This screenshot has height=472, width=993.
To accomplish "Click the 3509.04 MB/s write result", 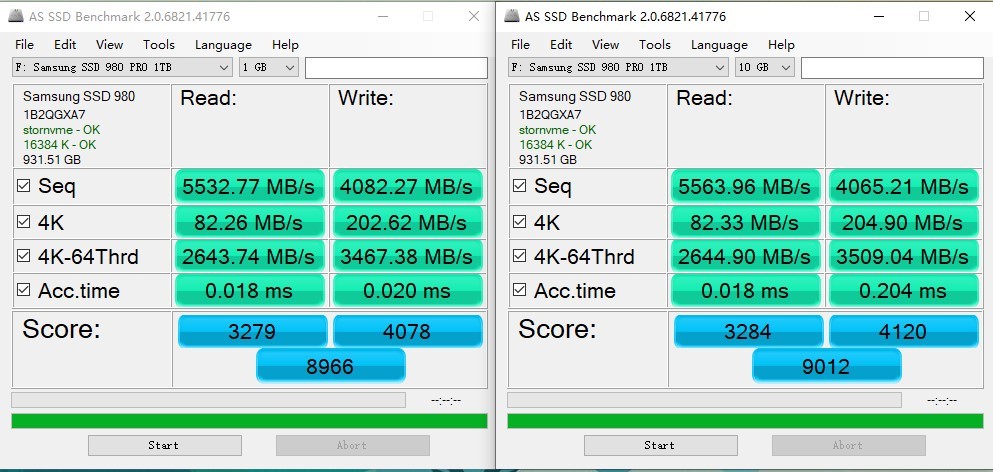I will tap(903, 256).
